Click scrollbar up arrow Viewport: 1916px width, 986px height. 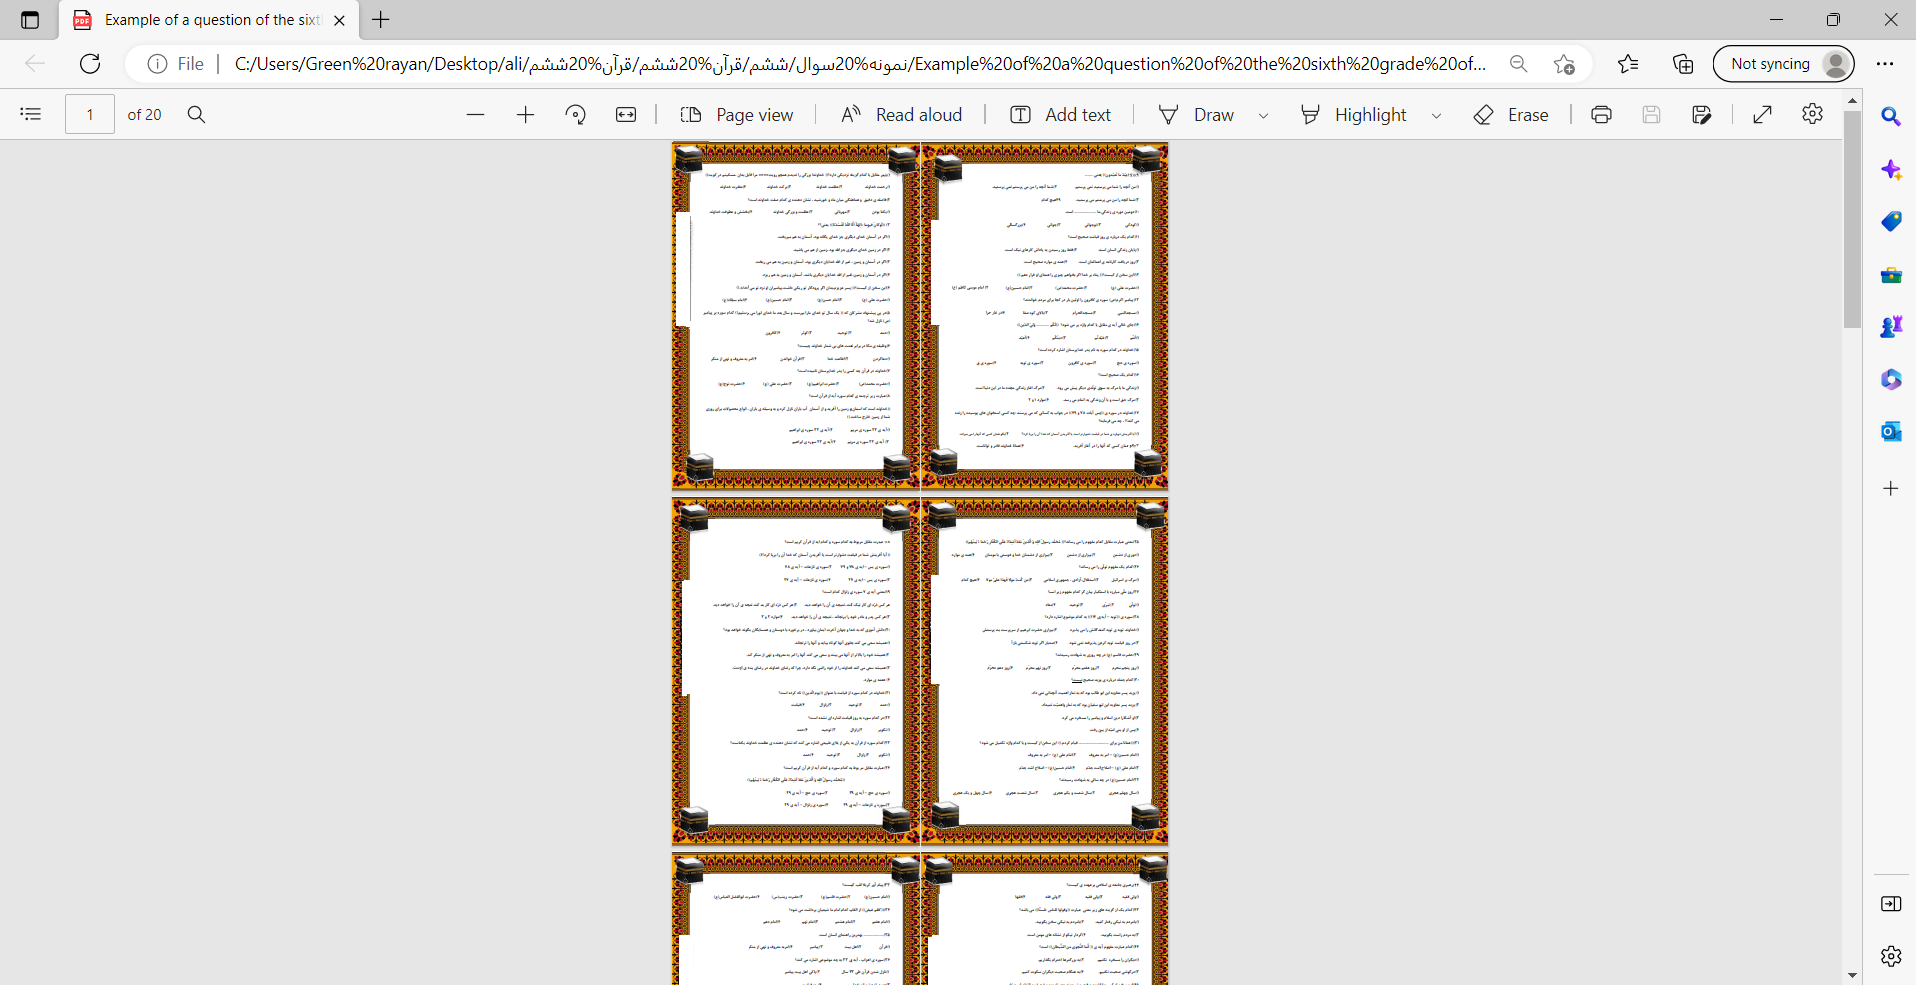click(1852, 100)
